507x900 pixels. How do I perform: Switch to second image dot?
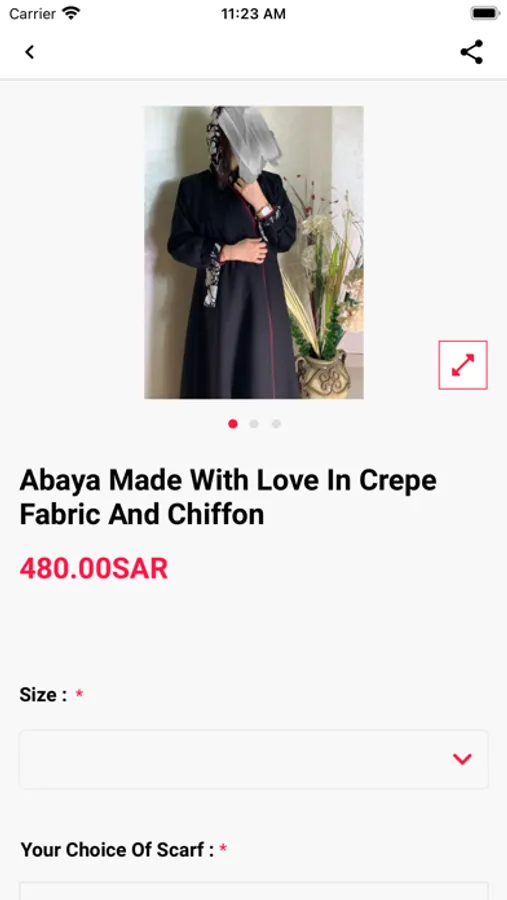254,424
